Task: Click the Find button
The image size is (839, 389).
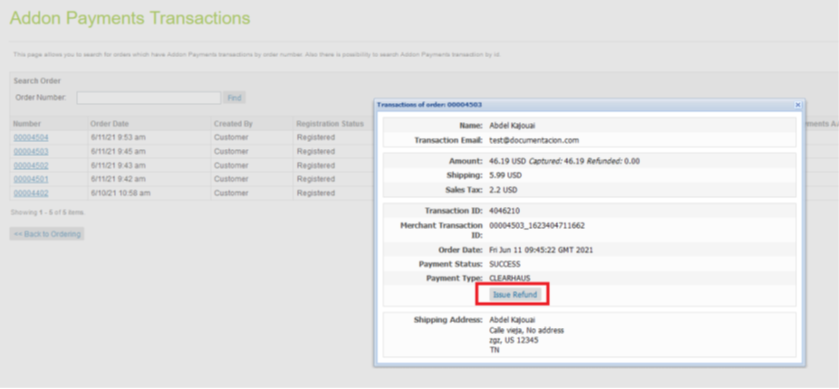Action: [234, 98]
